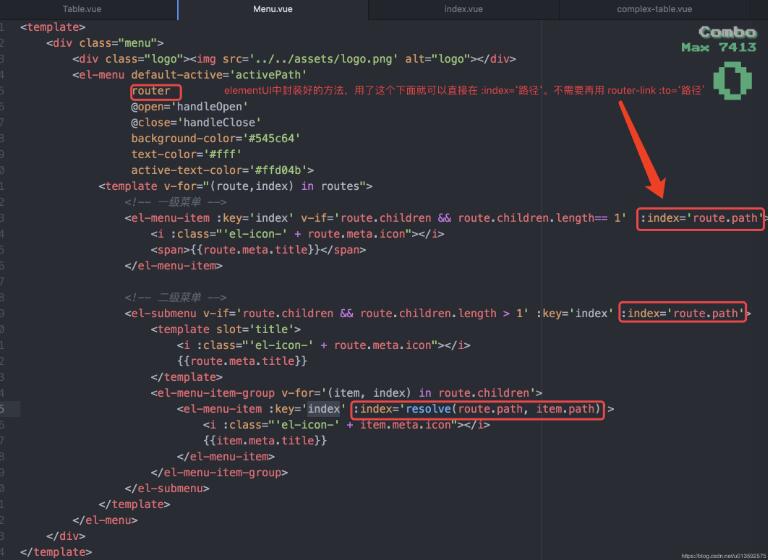Viewport: 768px width, 560px height.
Task: Click the first-level menu comment line
Action: pyautogui.click(x=175, y=202)
